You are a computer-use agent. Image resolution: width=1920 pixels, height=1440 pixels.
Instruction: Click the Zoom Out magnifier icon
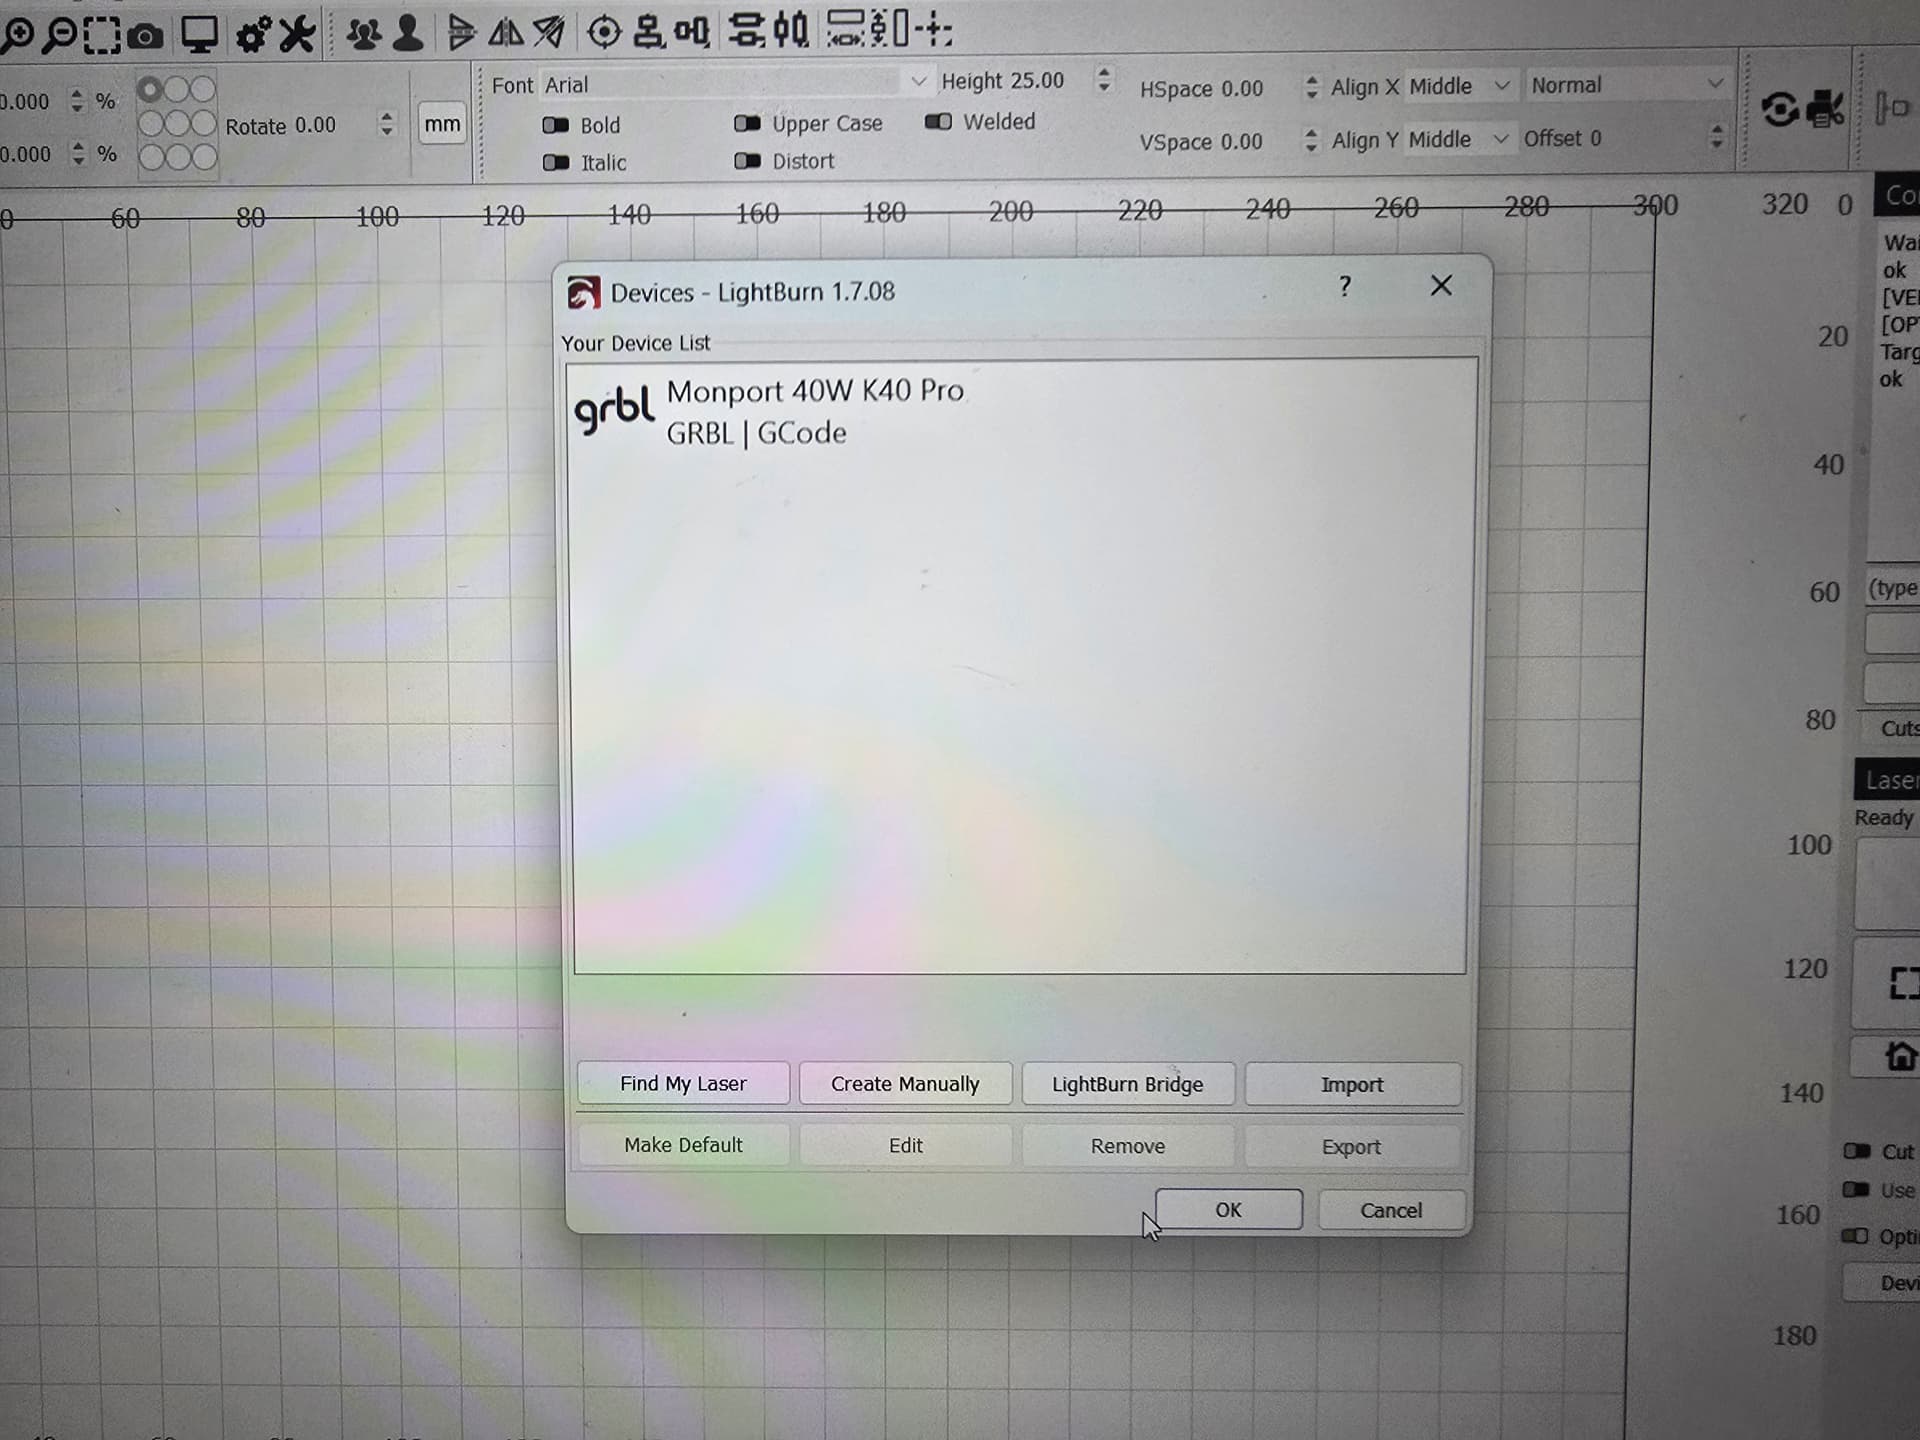pyautogui.click(x=61, y=35)
